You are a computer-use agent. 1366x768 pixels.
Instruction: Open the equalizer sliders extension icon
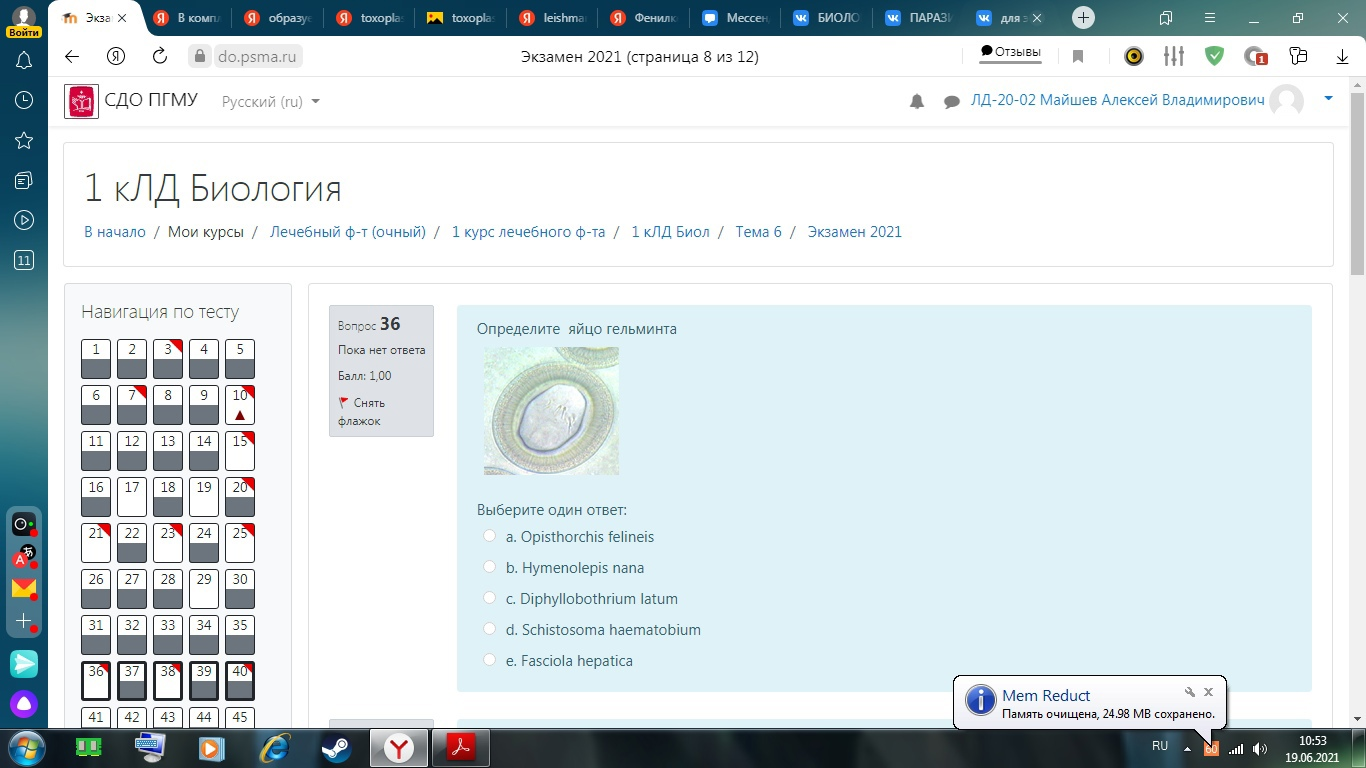click(1175, 56)
